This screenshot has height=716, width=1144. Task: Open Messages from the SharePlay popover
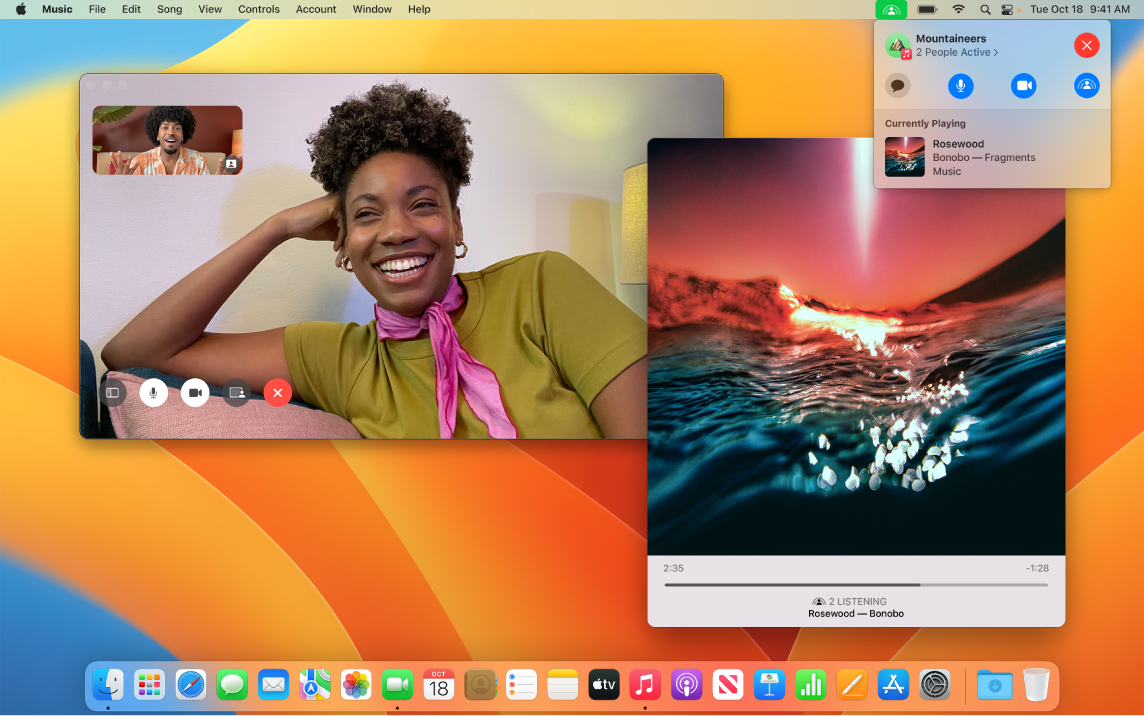[898, 86]
